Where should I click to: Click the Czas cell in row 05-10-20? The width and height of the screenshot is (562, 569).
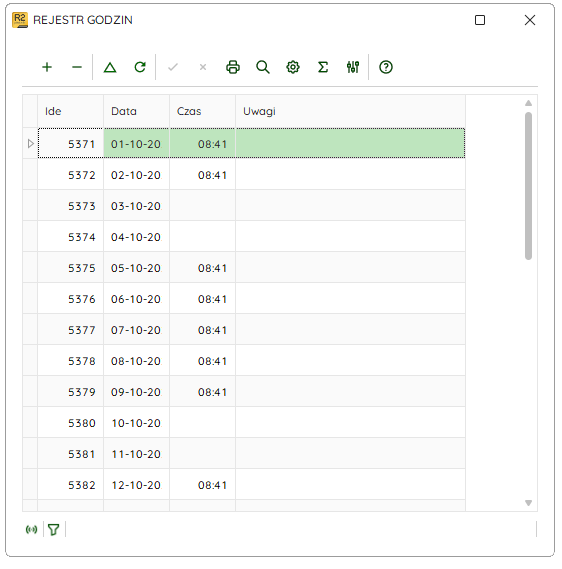click(202, 268)
